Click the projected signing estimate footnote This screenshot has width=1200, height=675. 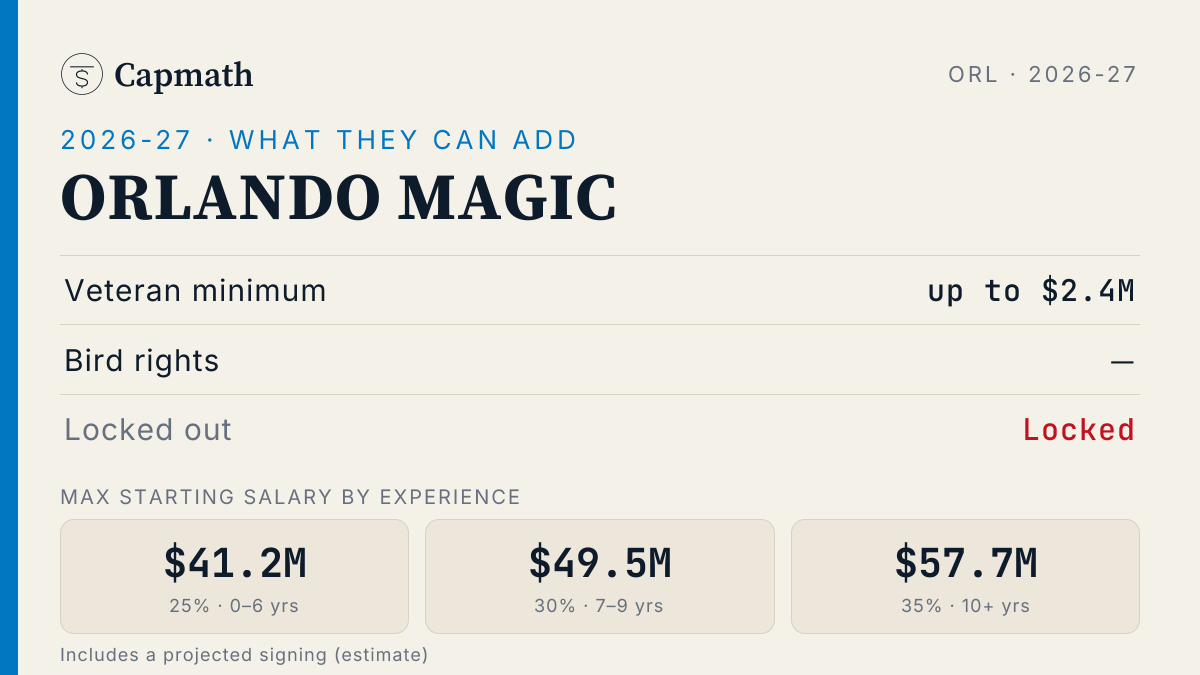(244, 655)
